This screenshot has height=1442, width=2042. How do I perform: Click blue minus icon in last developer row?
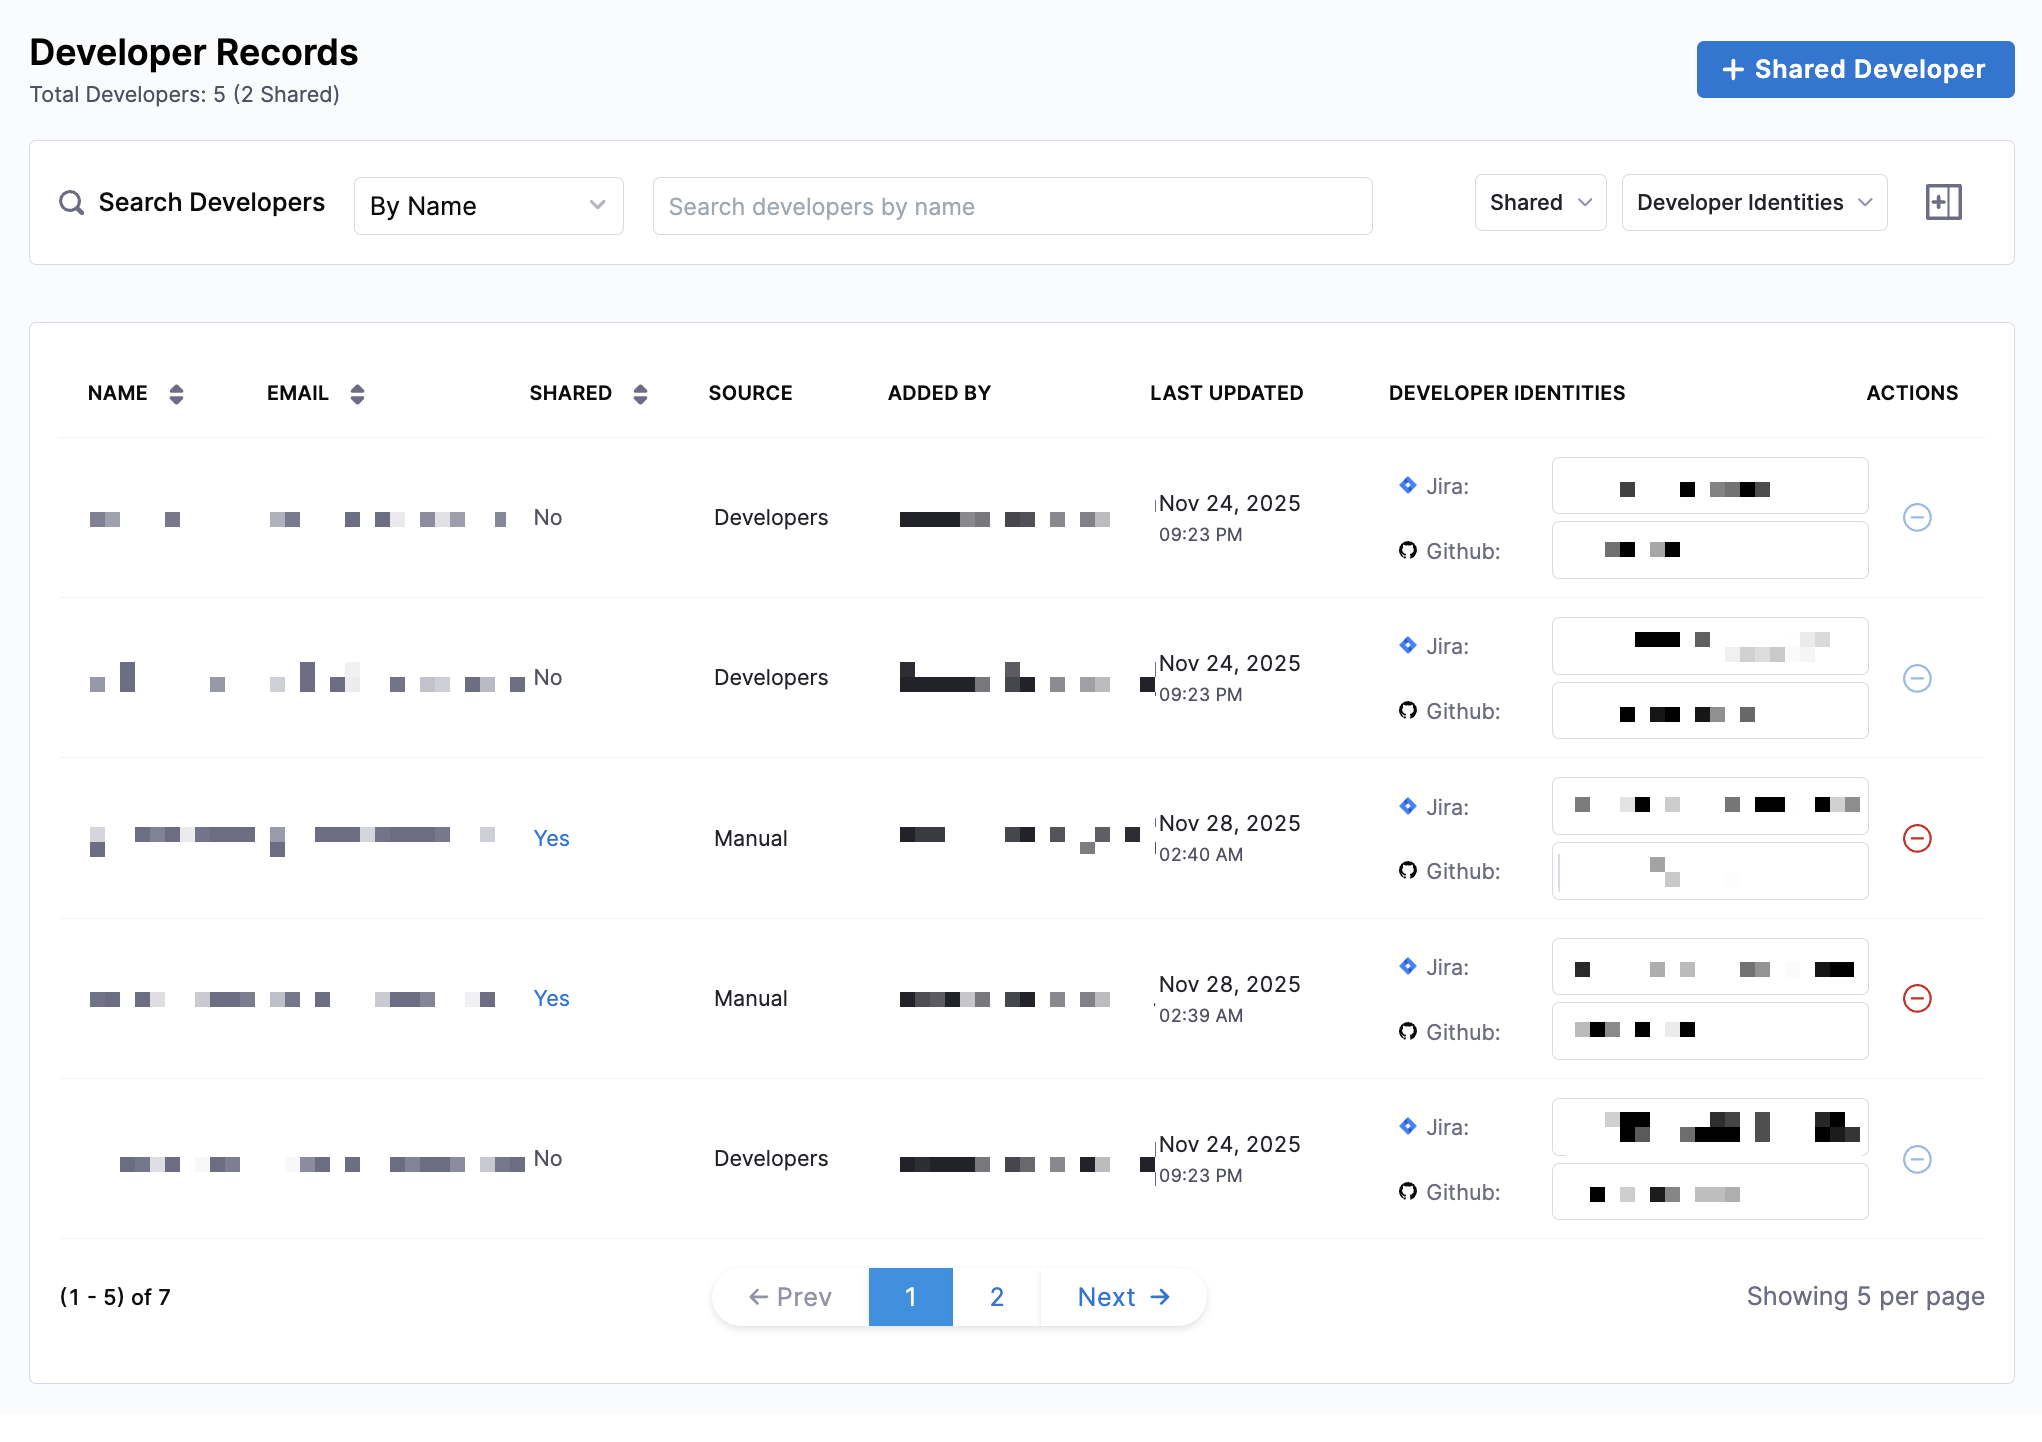[x=1916, y=1159]
